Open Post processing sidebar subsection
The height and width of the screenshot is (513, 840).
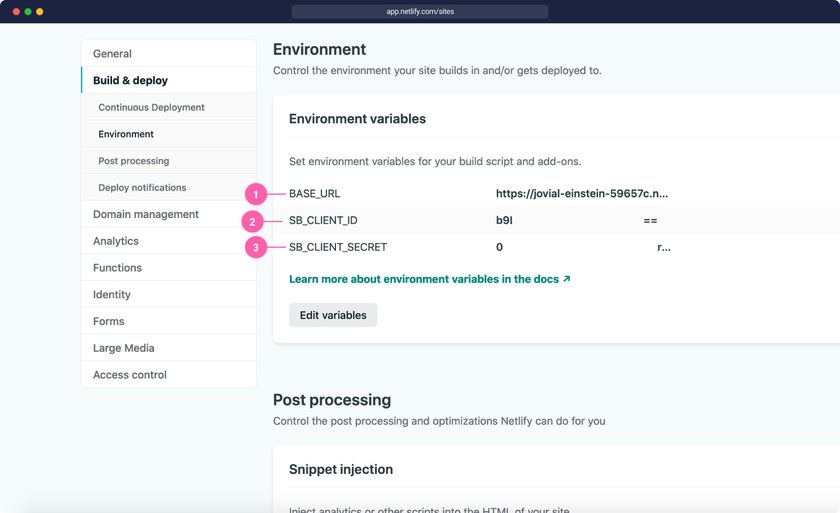(x=133, y=161)
